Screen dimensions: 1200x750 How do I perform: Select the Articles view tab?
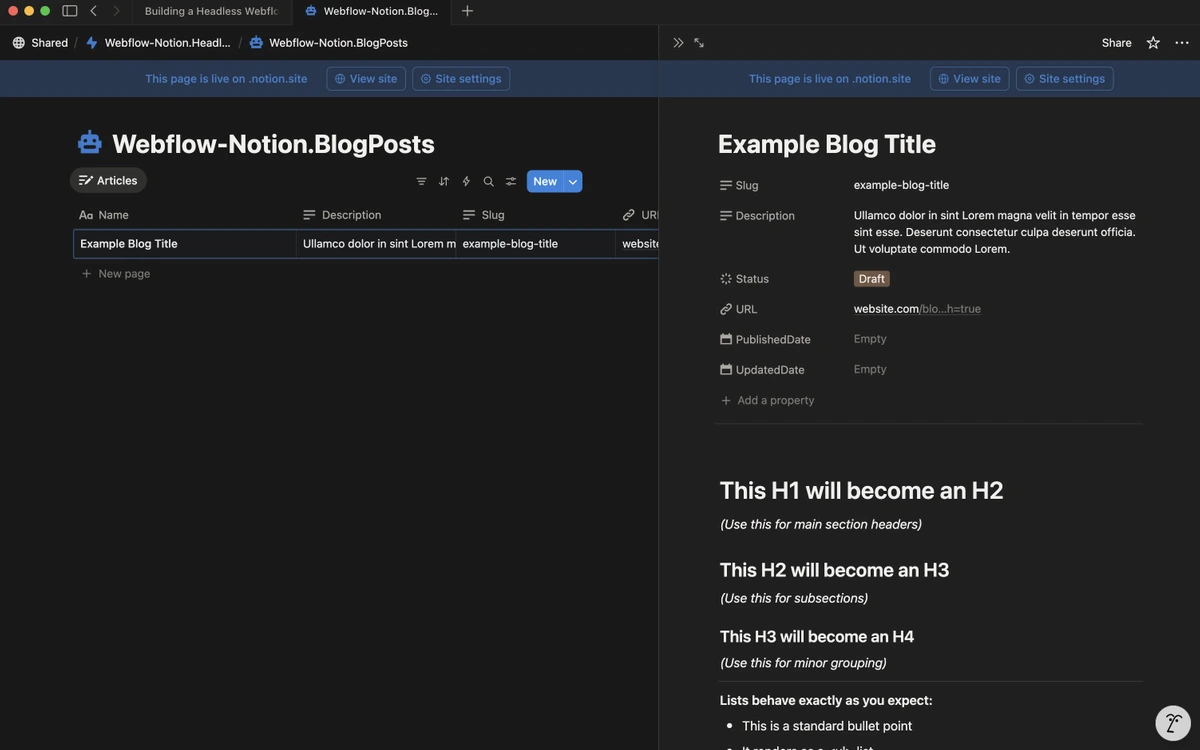(x=108, y=181)
